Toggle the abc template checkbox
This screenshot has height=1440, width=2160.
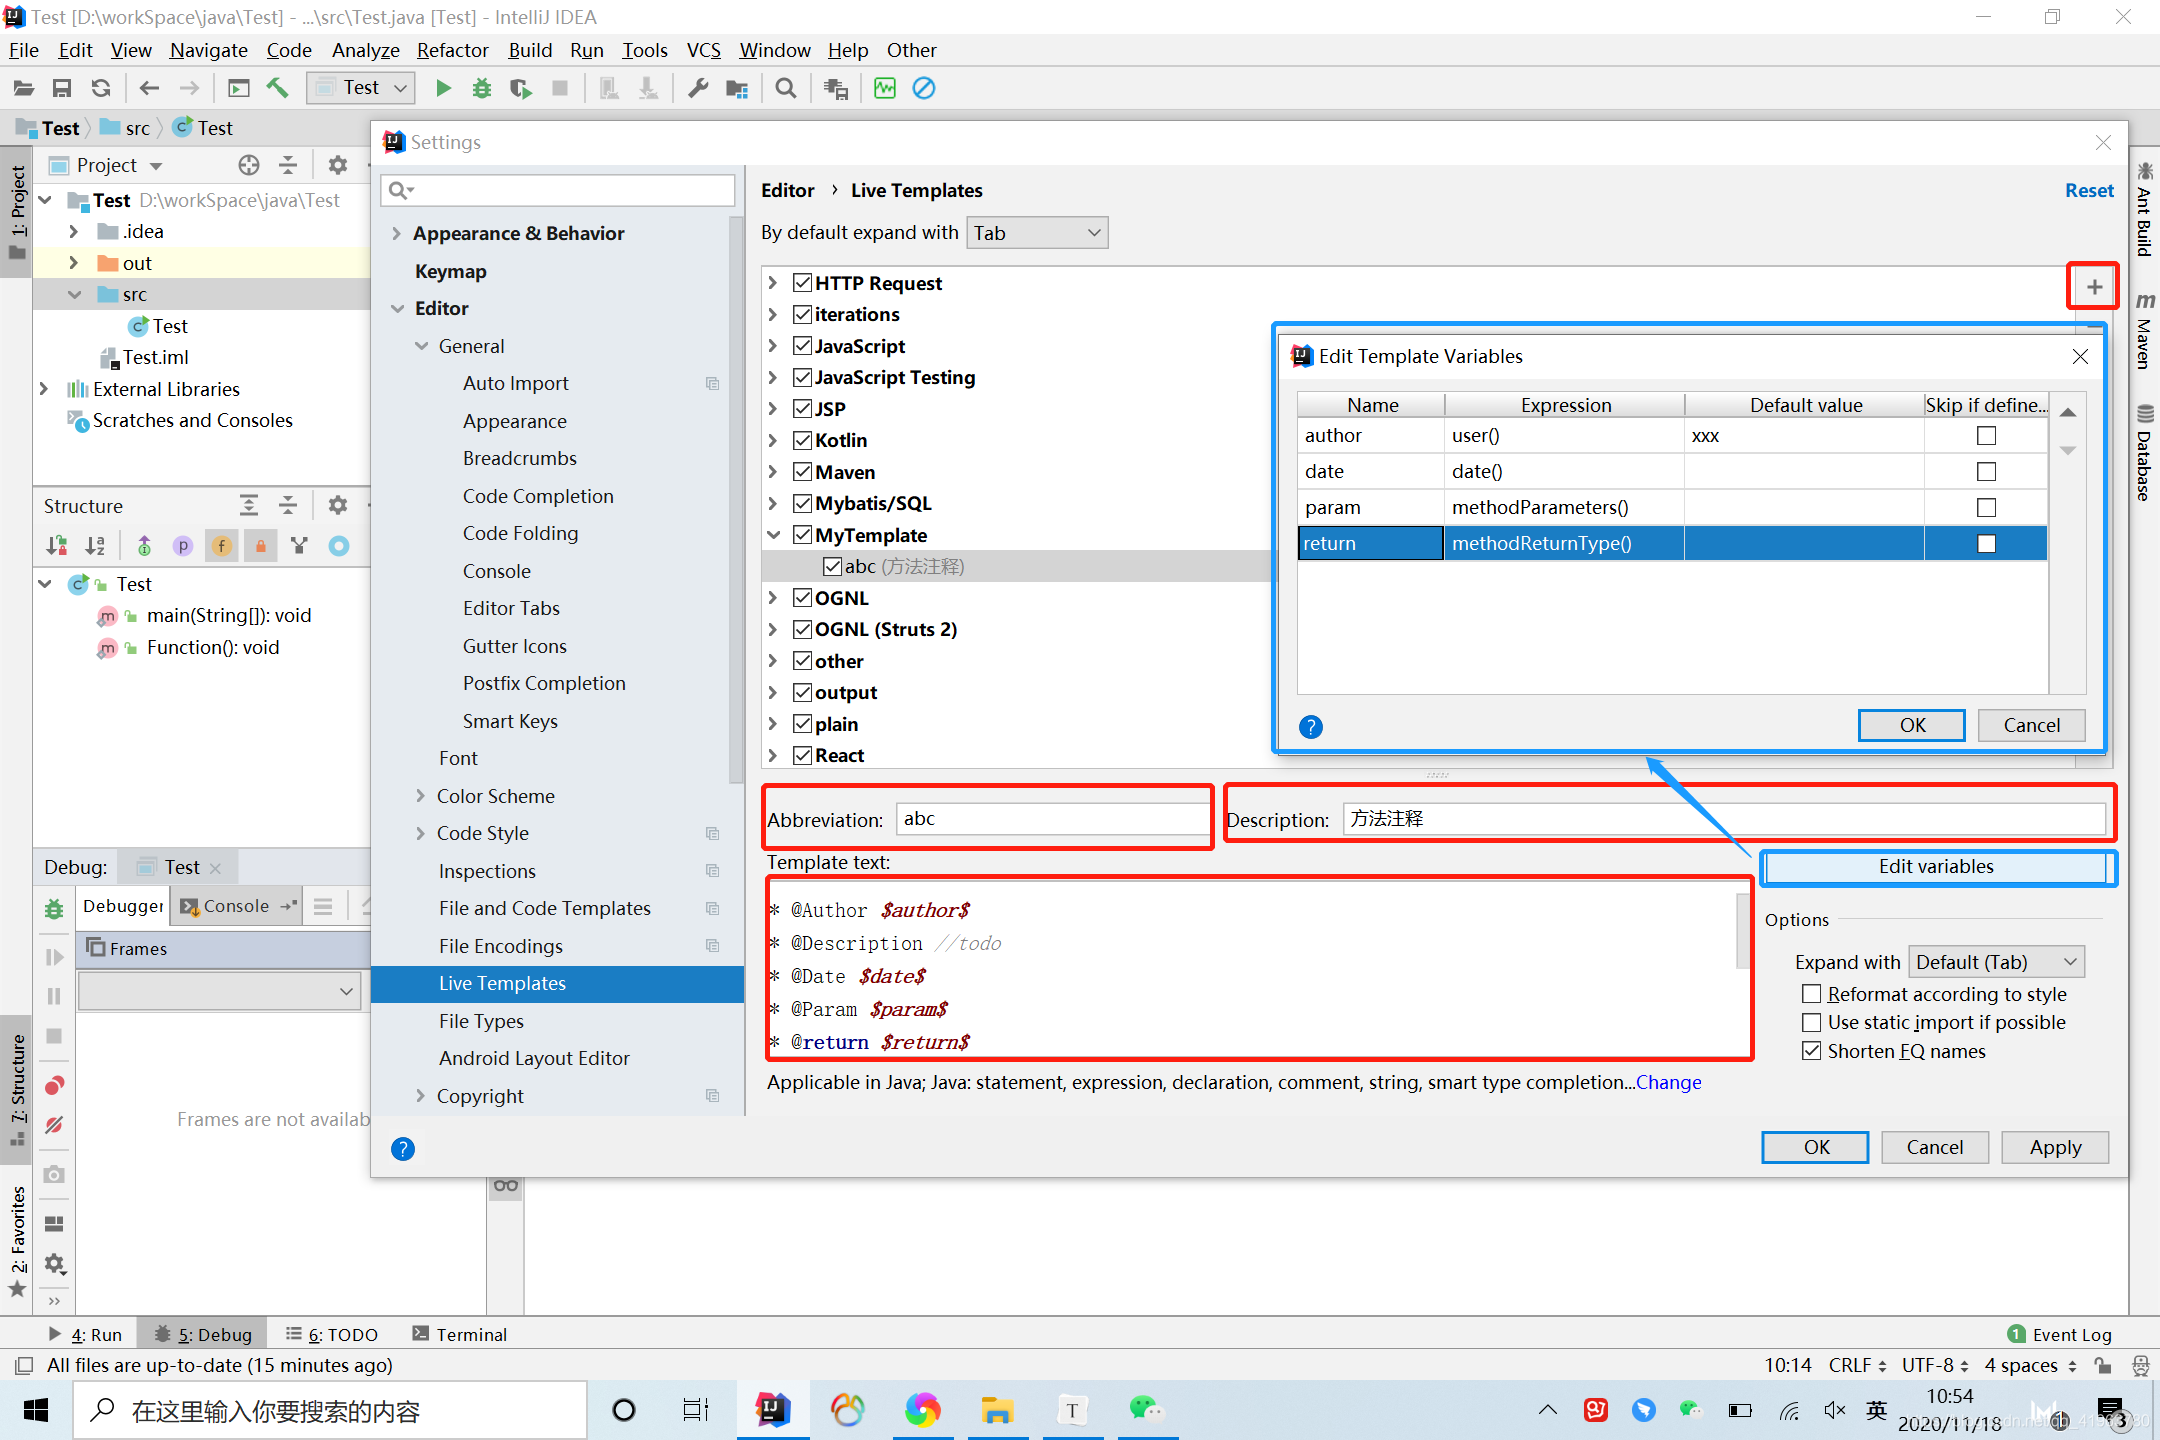[x=832, y=567]
